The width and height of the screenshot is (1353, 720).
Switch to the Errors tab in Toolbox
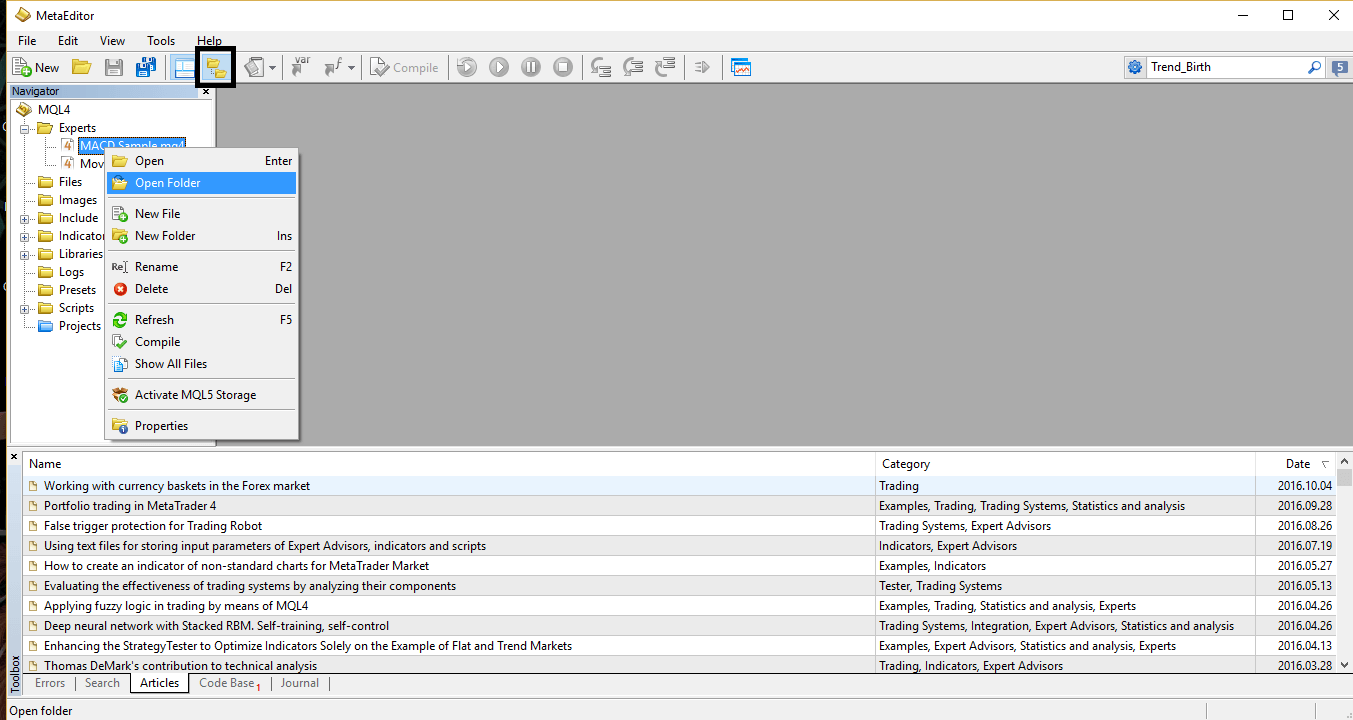click(x=50, y=683)
